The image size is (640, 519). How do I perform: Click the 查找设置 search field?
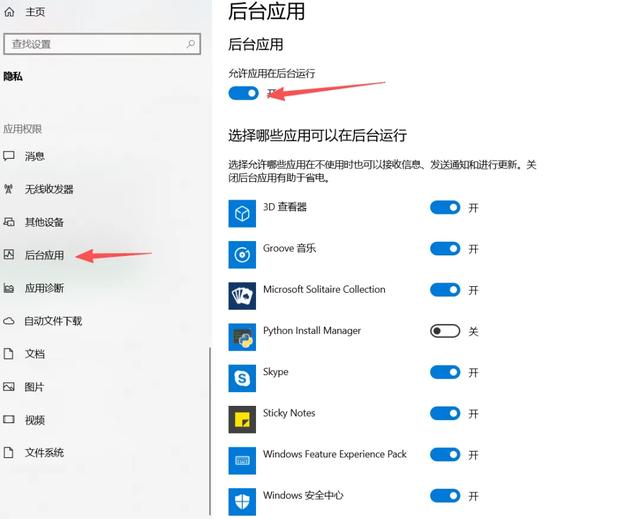tap(102, 44)
